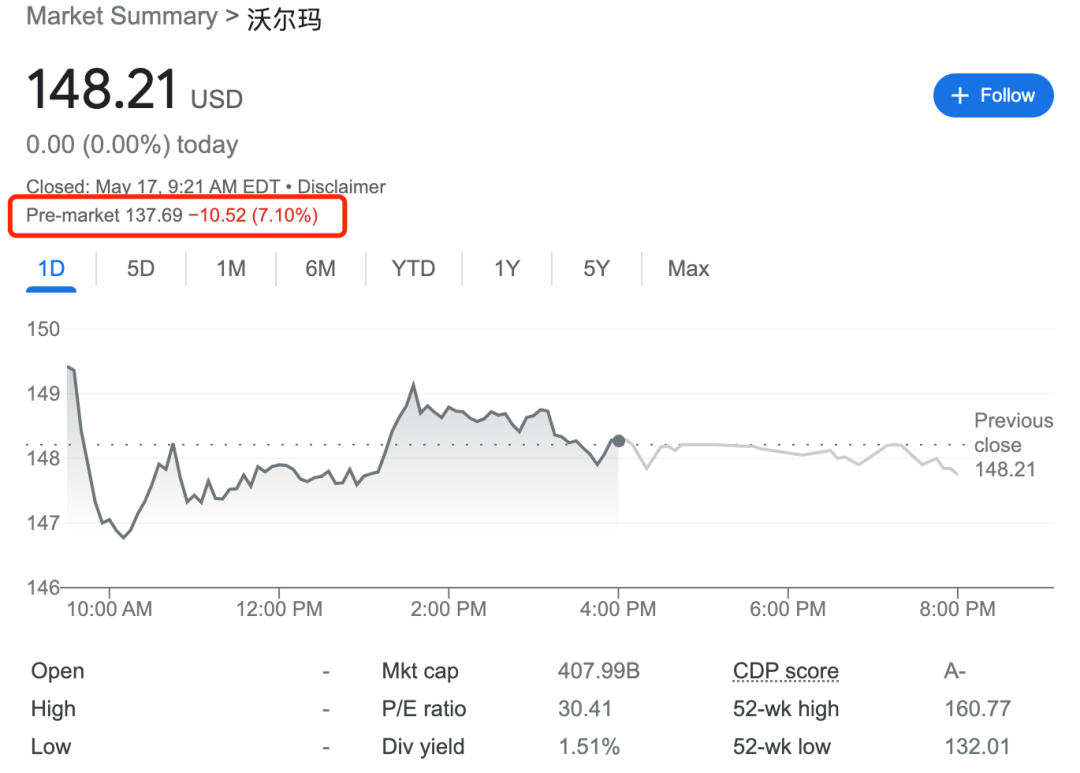The height and width of the screenshot is (773, 1080).
Task: Click the P/E ratio label
Action: tap(424, 708)
